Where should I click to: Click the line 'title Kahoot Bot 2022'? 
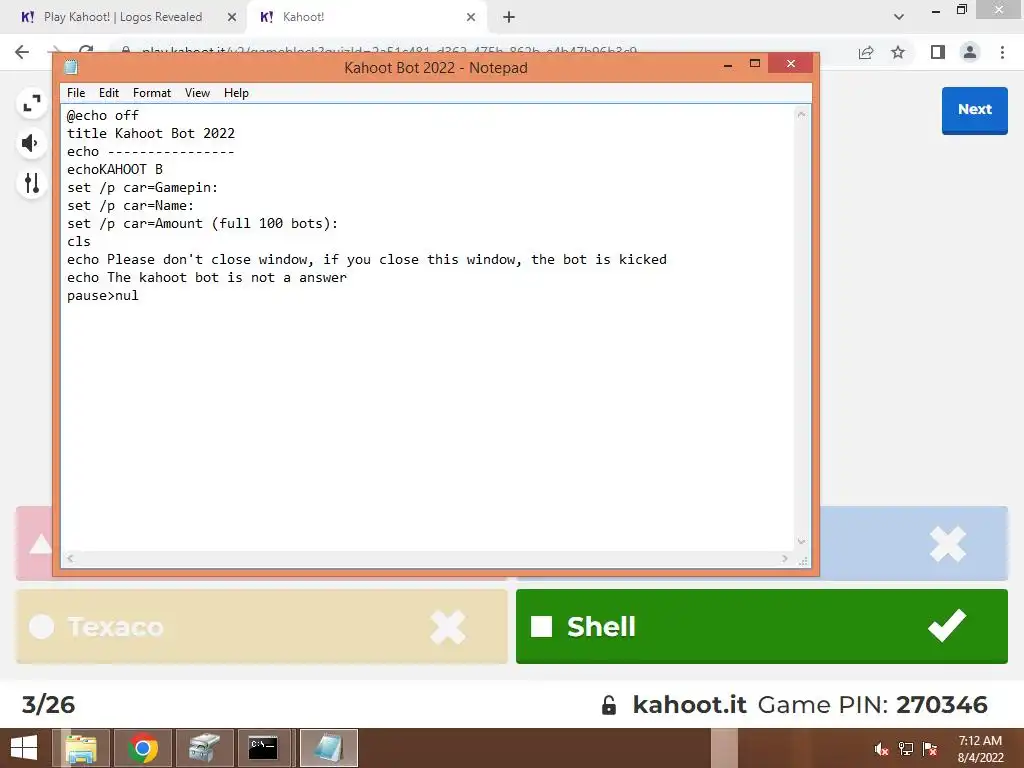coord(151,133)
